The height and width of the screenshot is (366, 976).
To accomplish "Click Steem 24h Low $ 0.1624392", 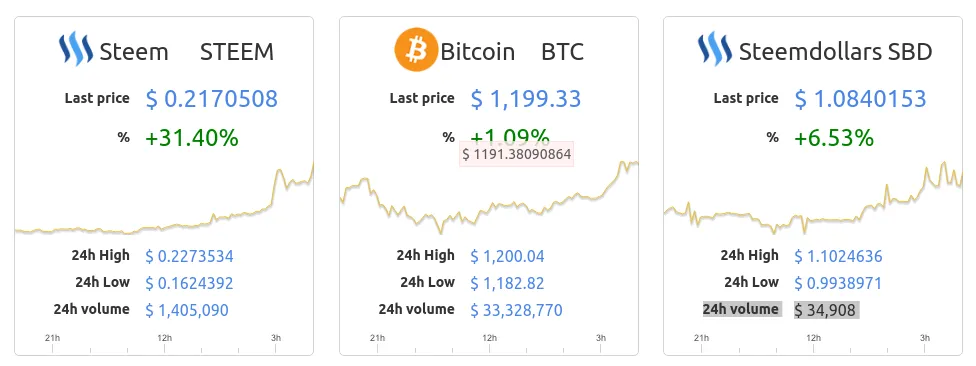I will pyautogui.click(x=189, y=283).
